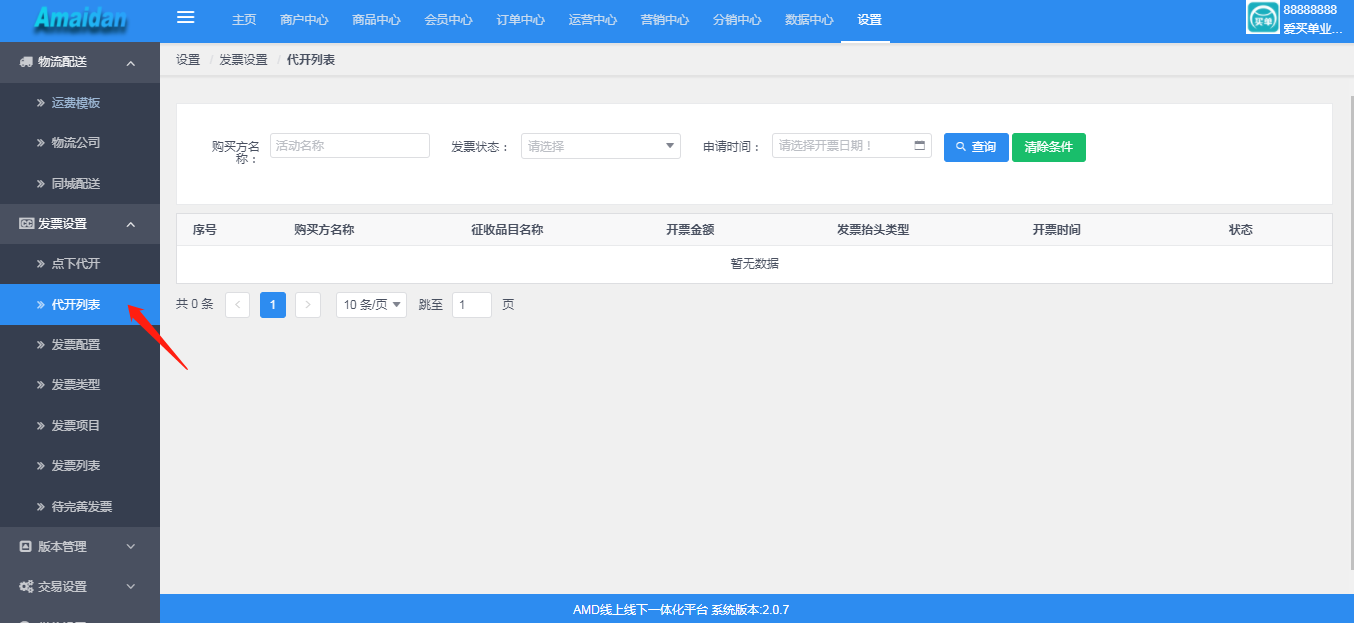Click the 购买方名称 column header

[324, 230]
